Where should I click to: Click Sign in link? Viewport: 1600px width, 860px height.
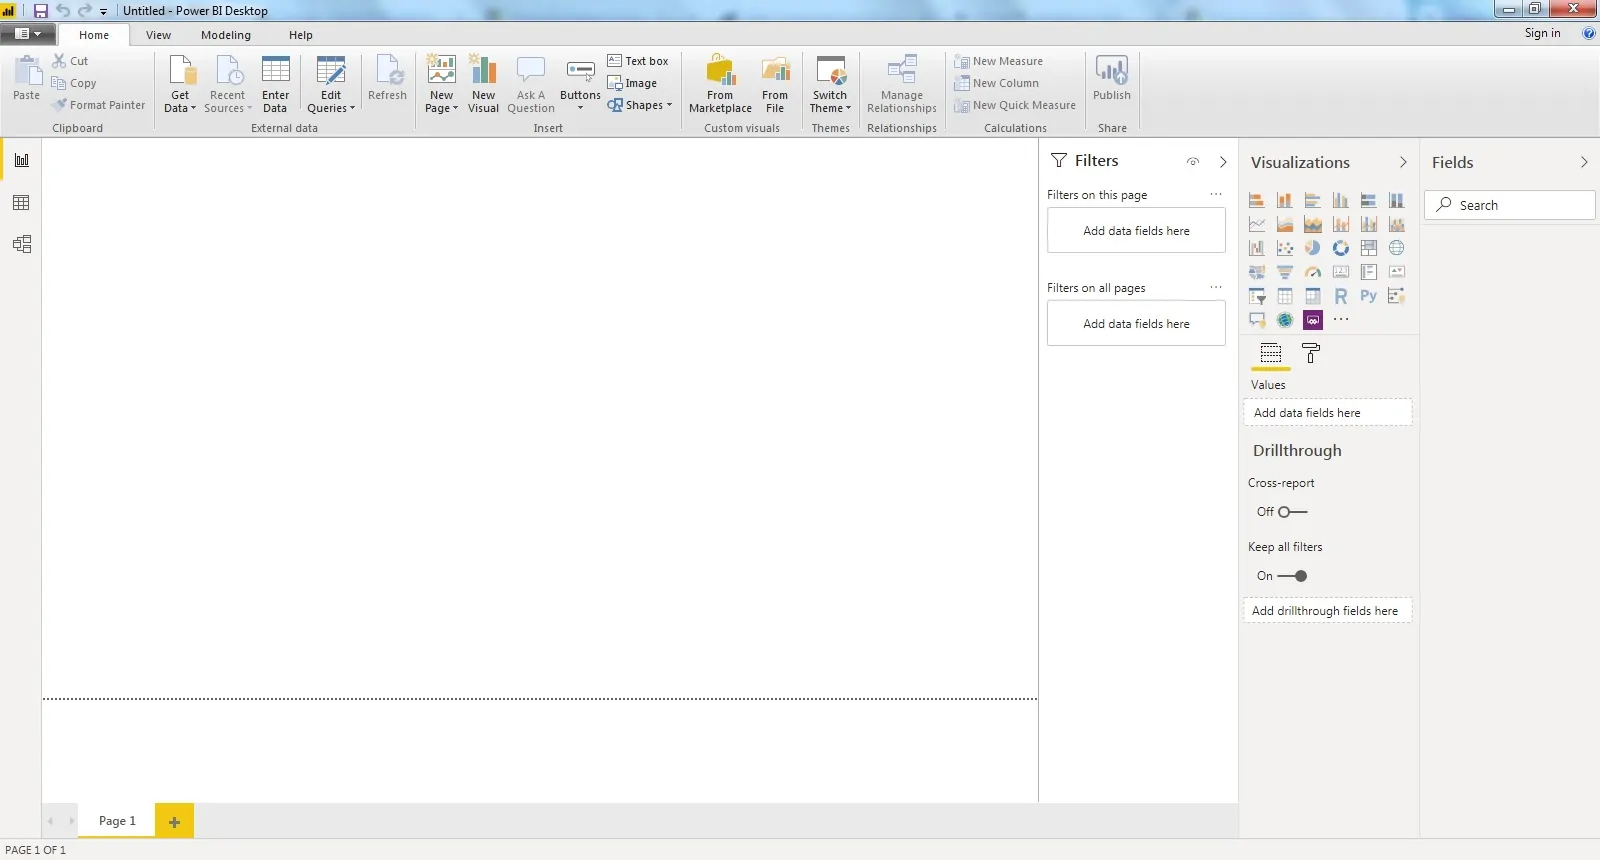point(1542,33)
